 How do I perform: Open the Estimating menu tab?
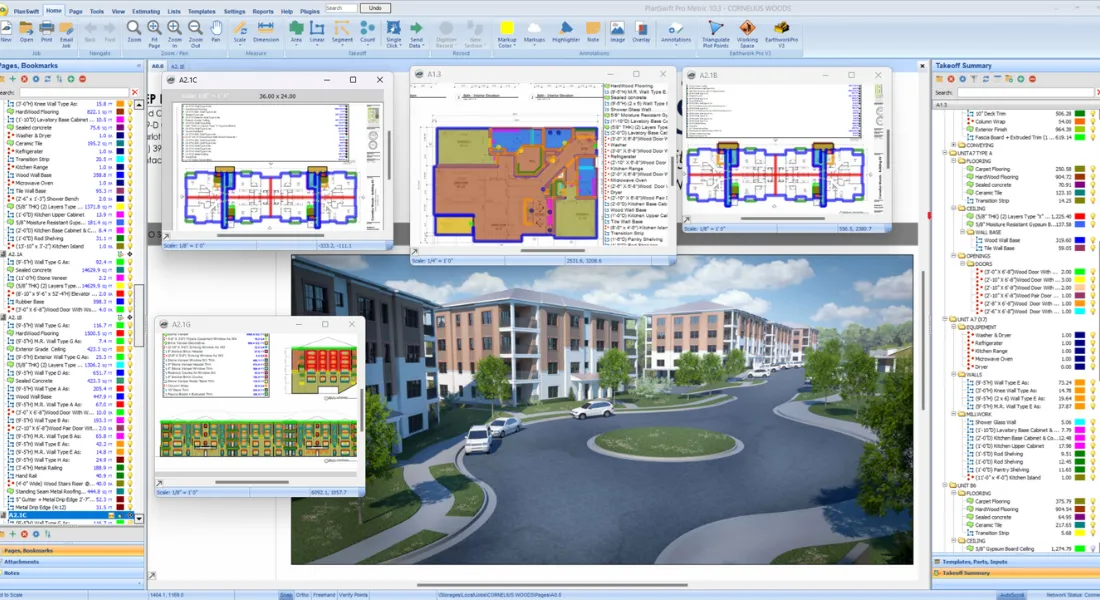click(145, 10)
